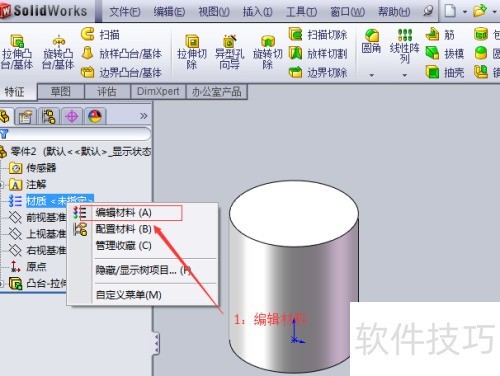This screenshot has height=376, width=500.
Task: Choose 管理收藏 (C) from context menu
Action: (143, 246)
